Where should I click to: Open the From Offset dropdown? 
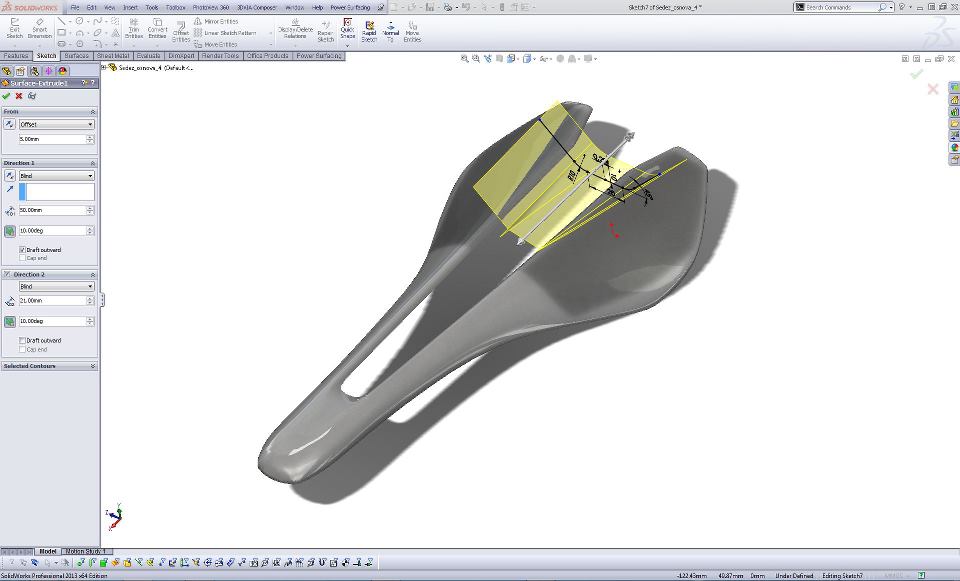click(x=57, y=125)
